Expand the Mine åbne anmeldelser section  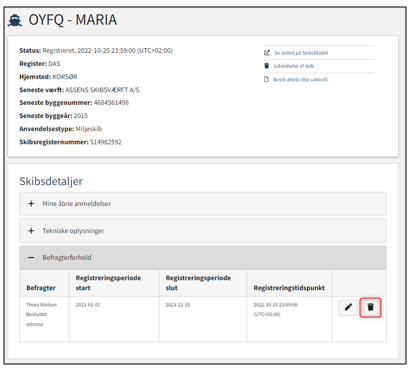click(x=203, y=204)
